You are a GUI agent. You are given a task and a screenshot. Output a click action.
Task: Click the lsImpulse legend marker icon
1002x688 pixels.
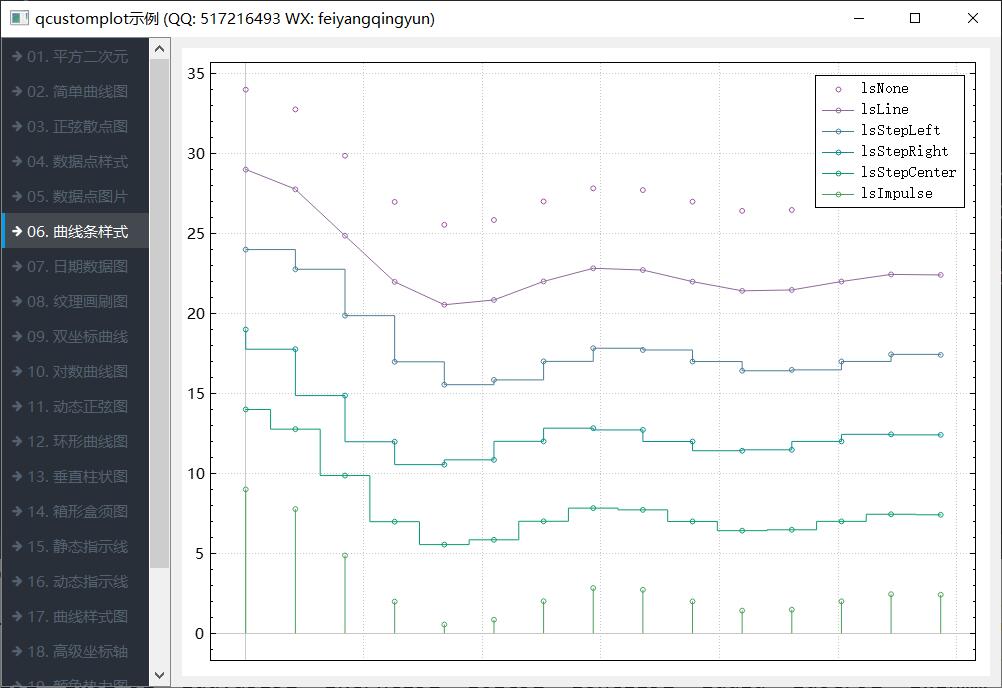[838, 194]
